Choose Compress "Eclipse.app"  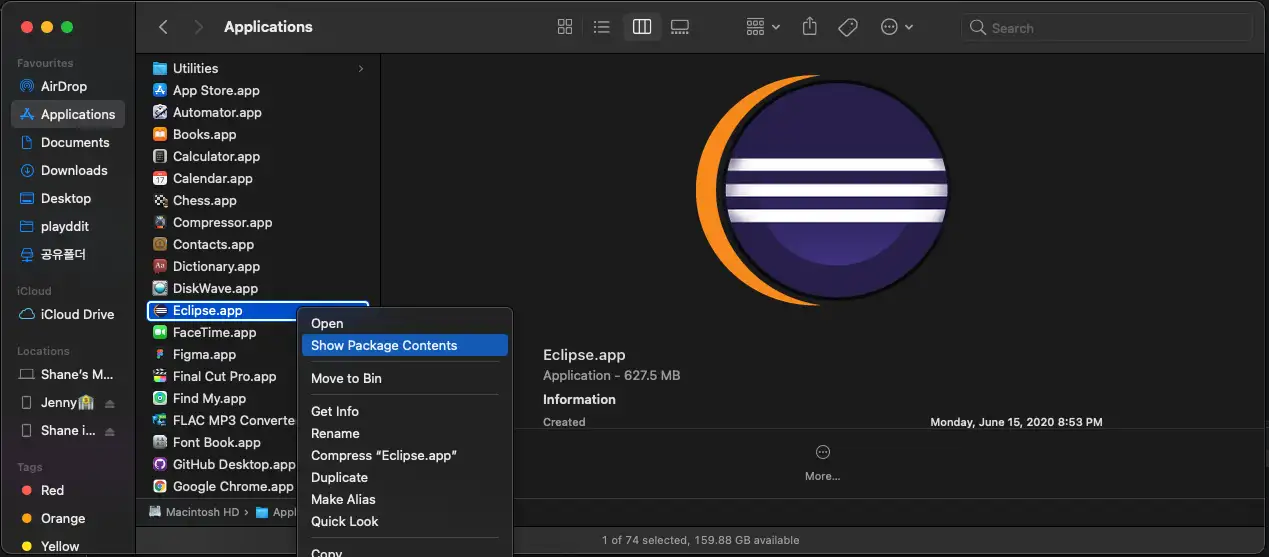(405, 455)
